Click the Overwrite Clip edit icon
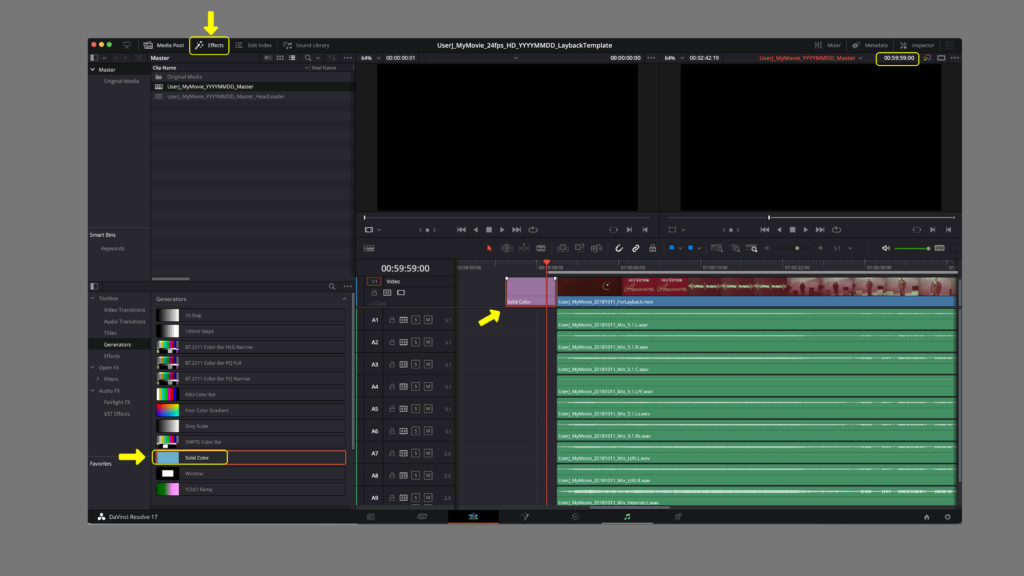 (x=579, y=248)
